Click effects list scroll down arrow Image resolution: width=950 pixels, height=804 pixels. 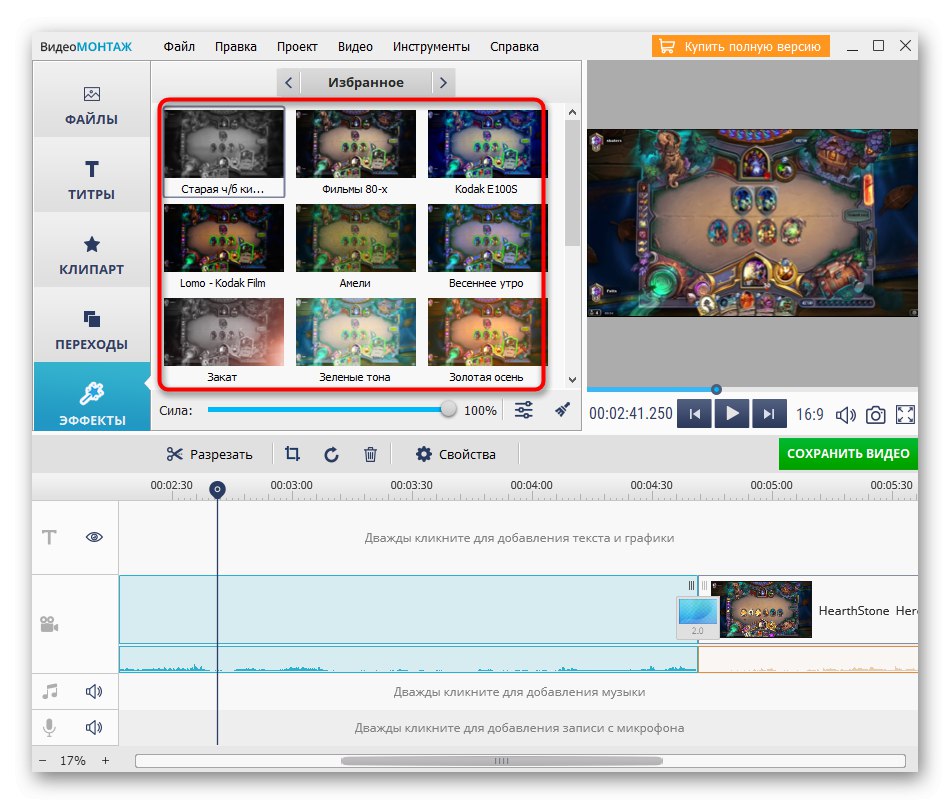[x=573, y=380]
